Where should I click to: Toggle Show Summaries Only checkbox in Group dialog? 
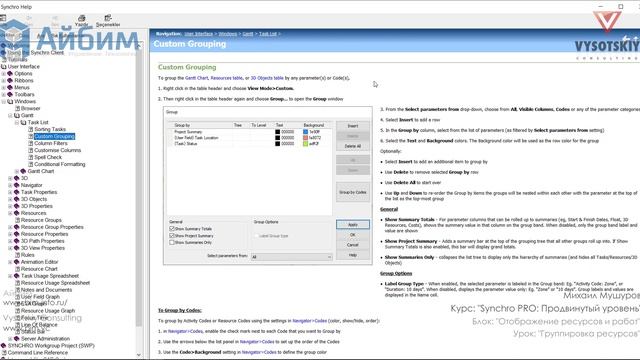pyautogui.click(x=172, y=242)
